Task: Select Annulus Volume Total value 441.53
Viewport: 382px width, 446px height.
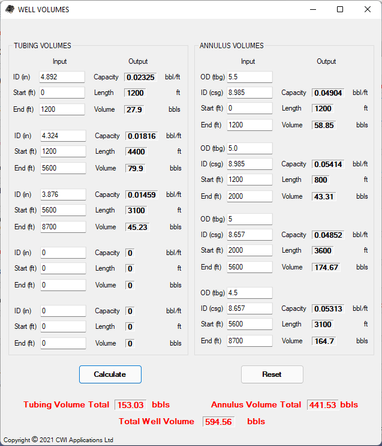Action: tap(322, 405)
